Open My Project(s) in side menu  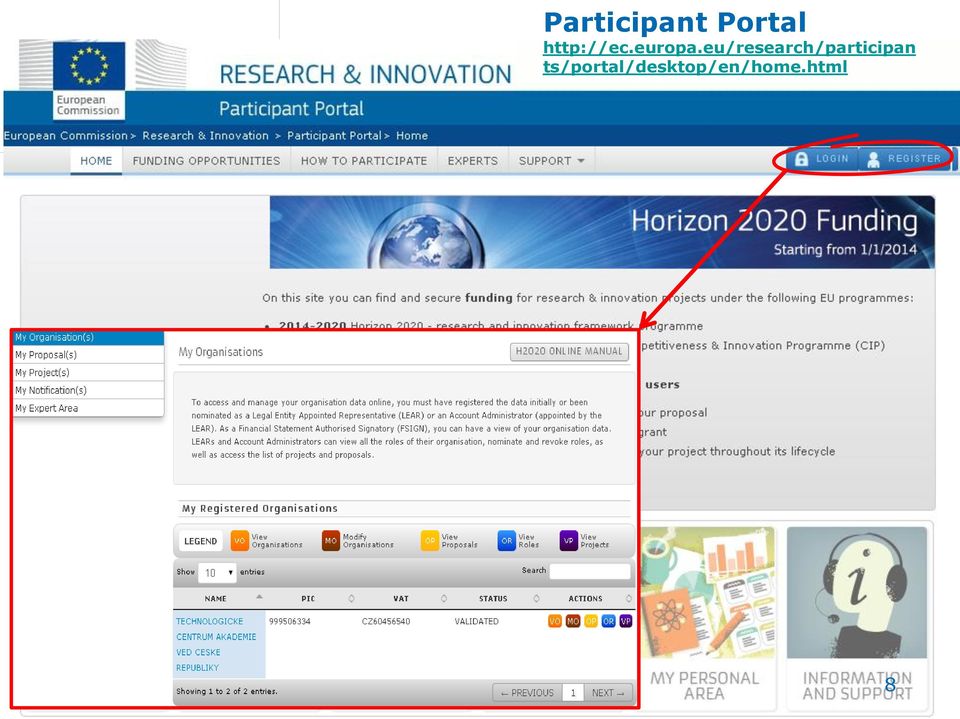[89, 372]
